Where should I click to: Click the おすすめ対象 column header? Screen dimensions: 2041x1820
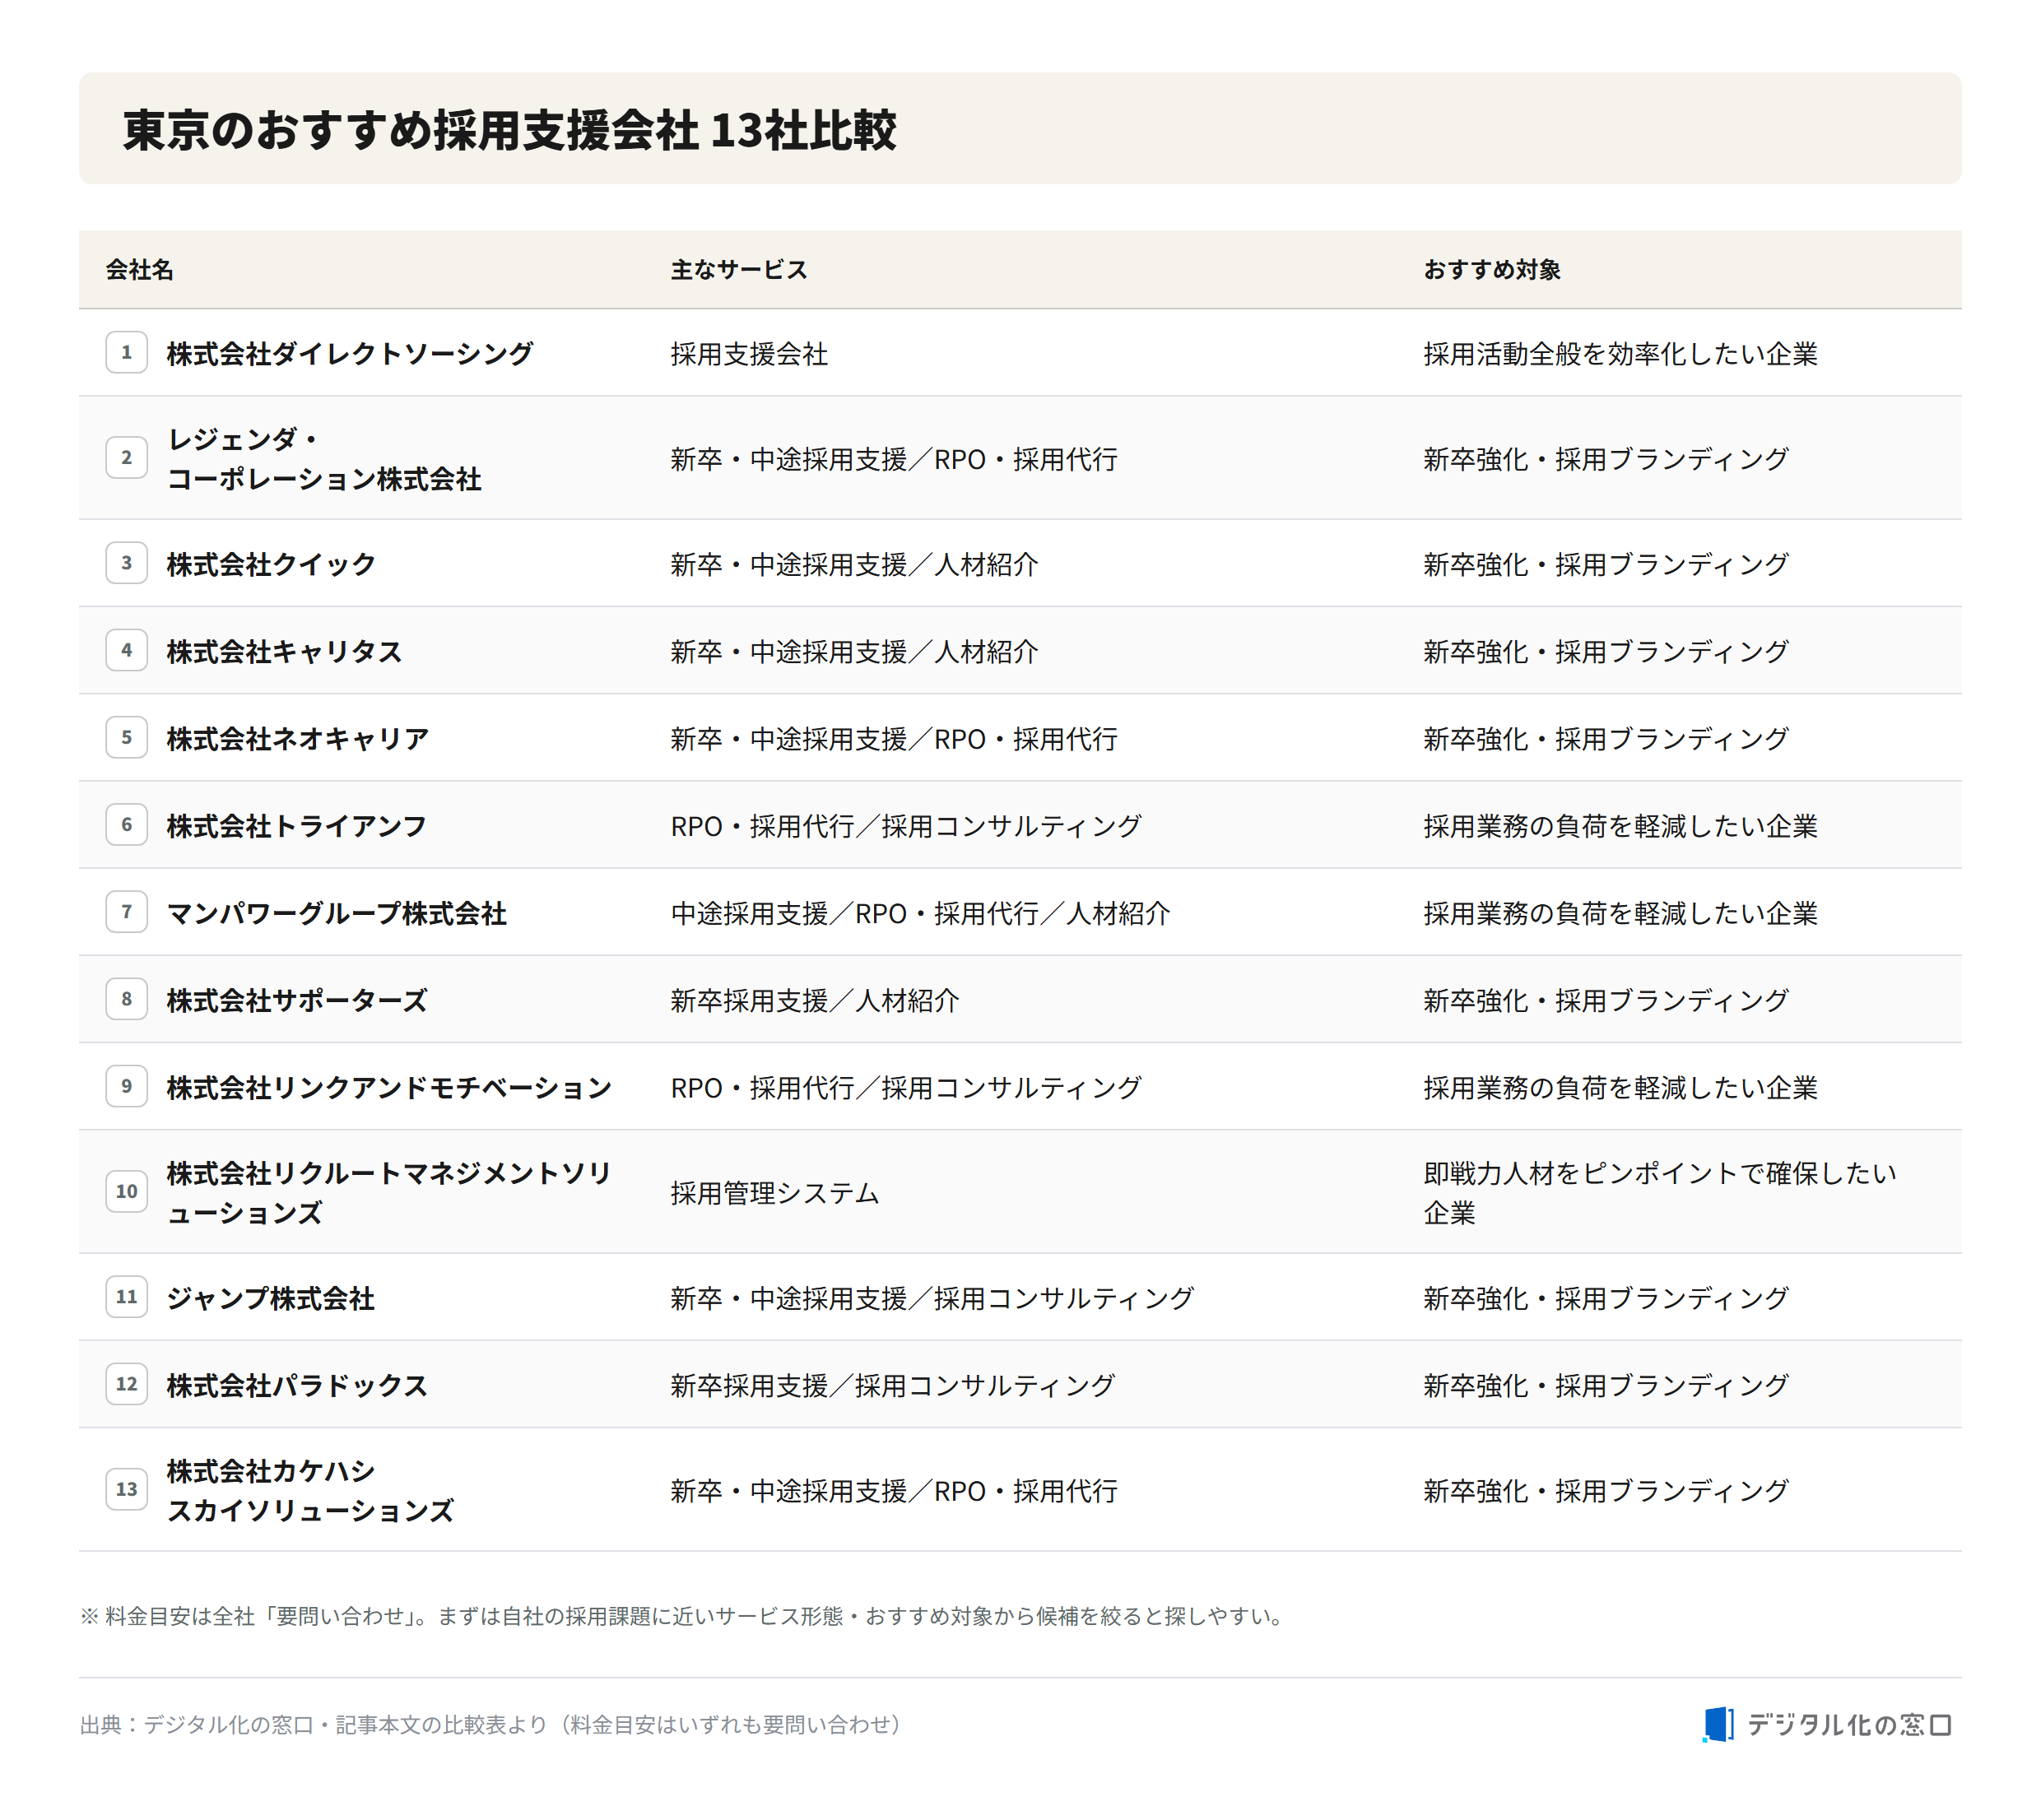1491,269
